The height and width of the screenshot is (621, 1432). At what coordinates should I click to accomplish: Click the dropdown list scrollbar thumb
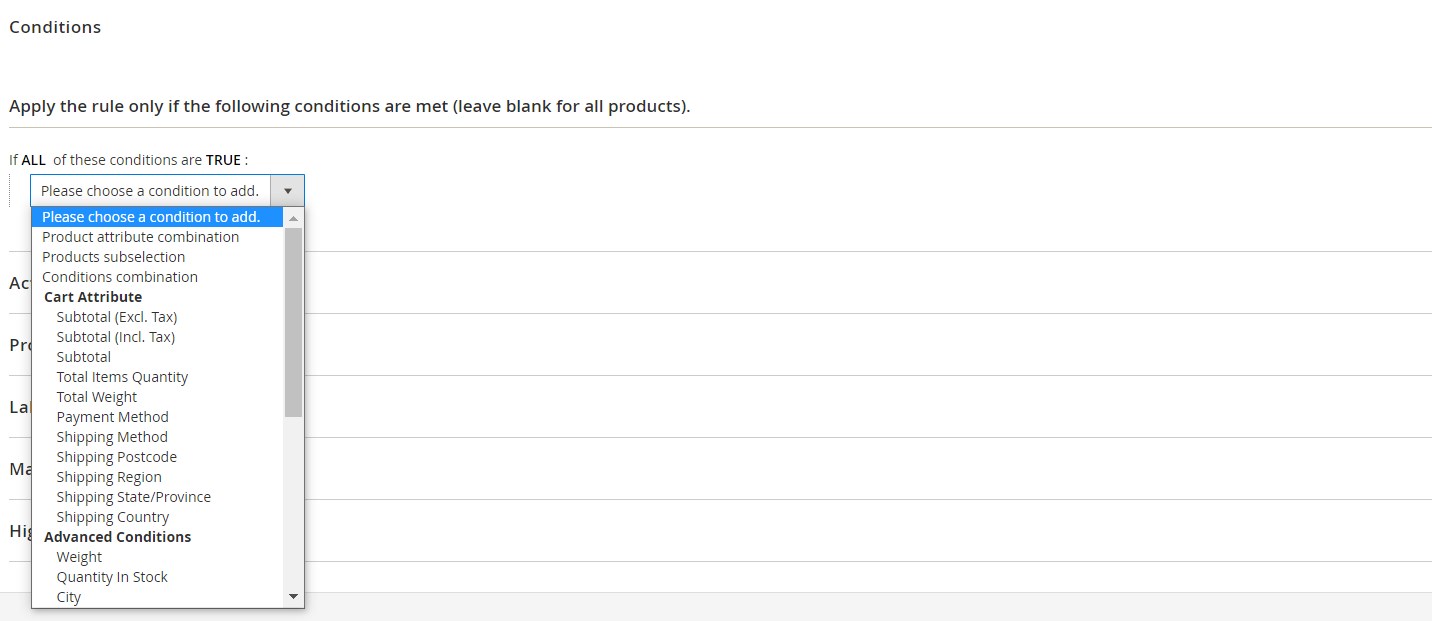(293, 320)
